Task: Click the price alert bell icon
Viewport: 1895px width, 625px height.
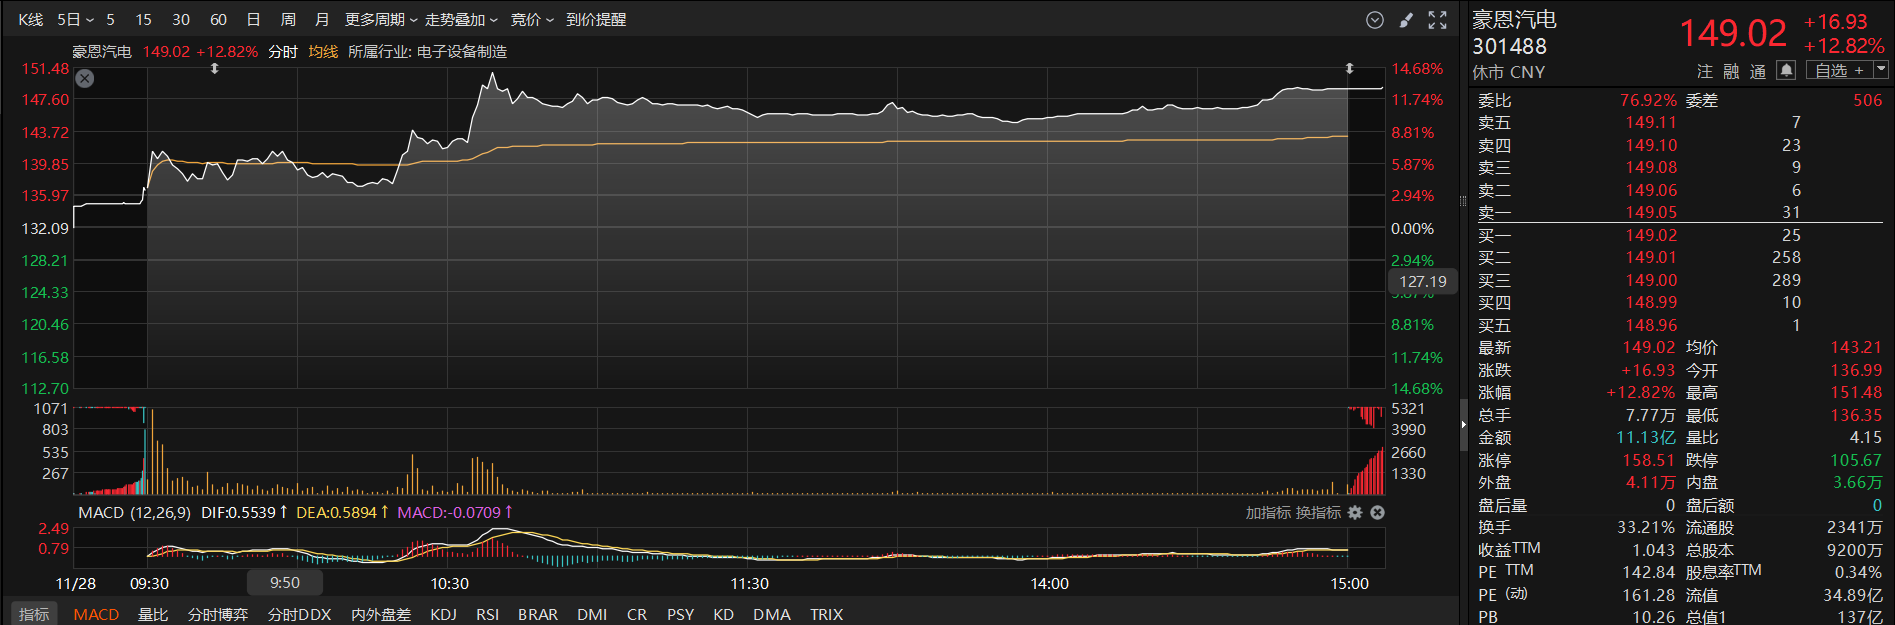Action: pyautogui.click(x=1786, y=70)
